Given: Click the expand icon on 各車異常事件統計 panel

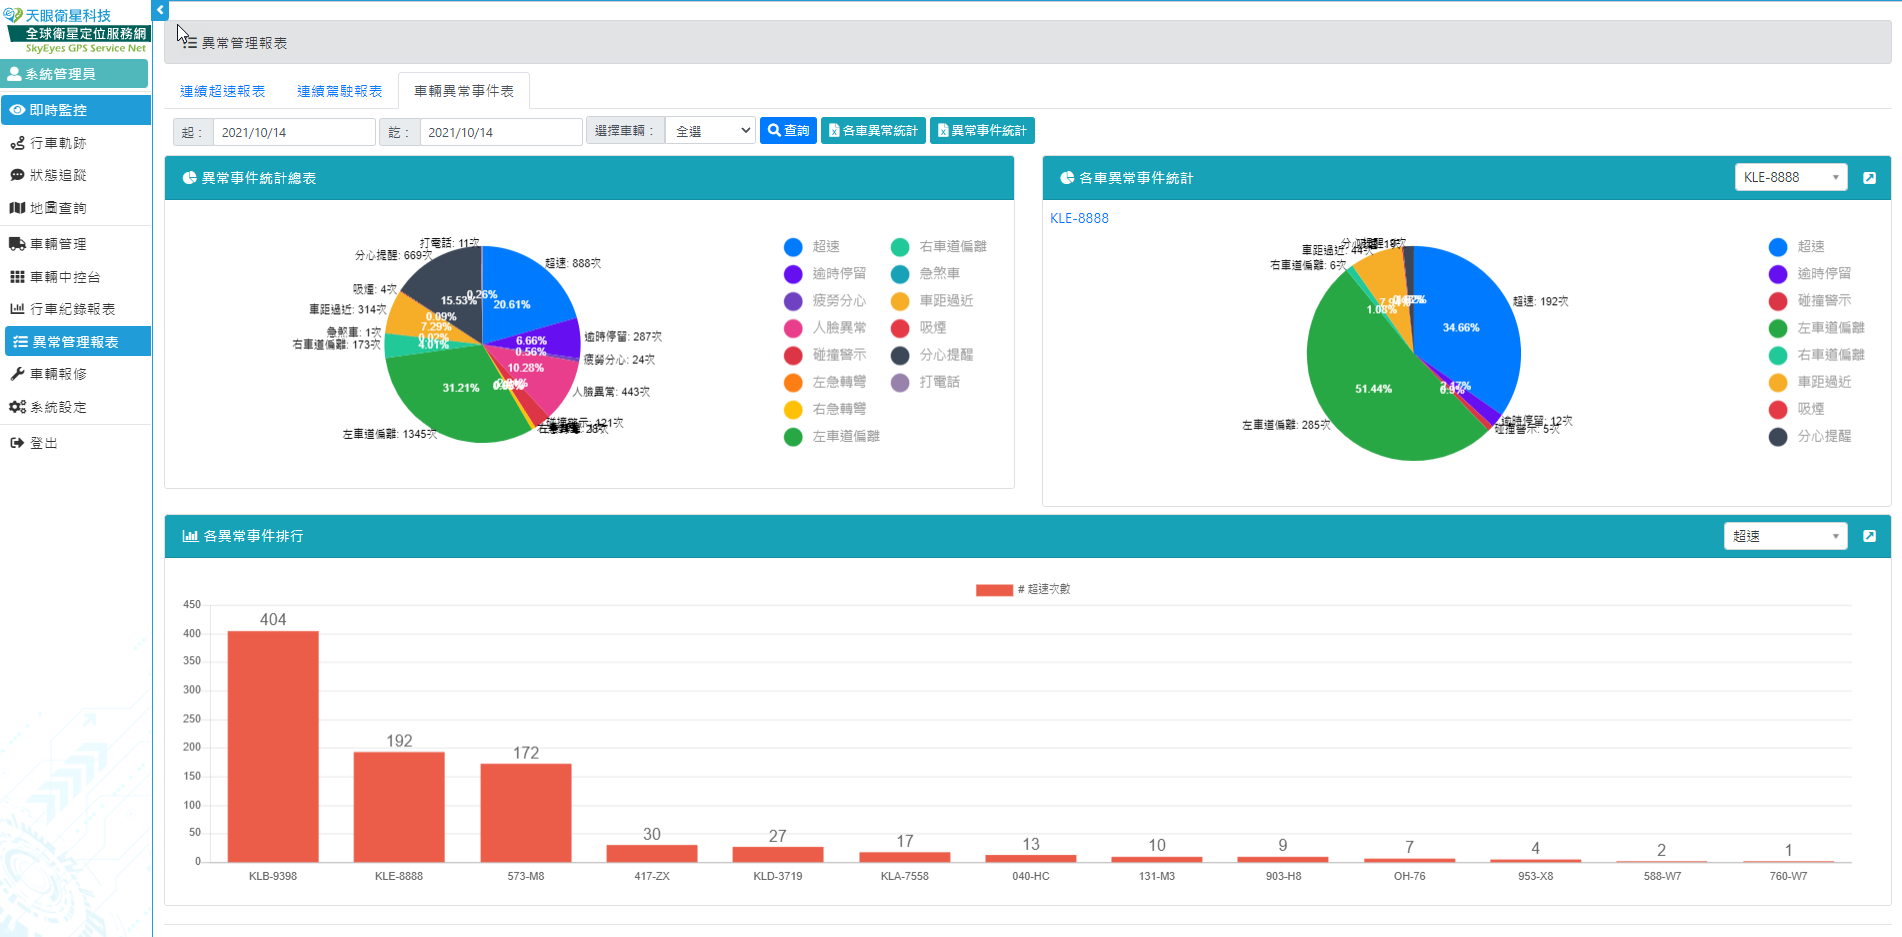Looking at the screenshot, I should 1869,178.
